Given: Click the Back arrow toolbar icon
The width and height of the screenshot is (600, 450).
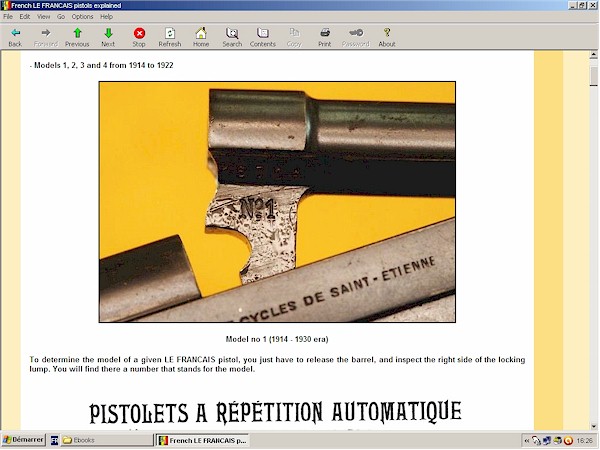Looking at the screenshot, I should pyautogui.click(x=15, y=33).
